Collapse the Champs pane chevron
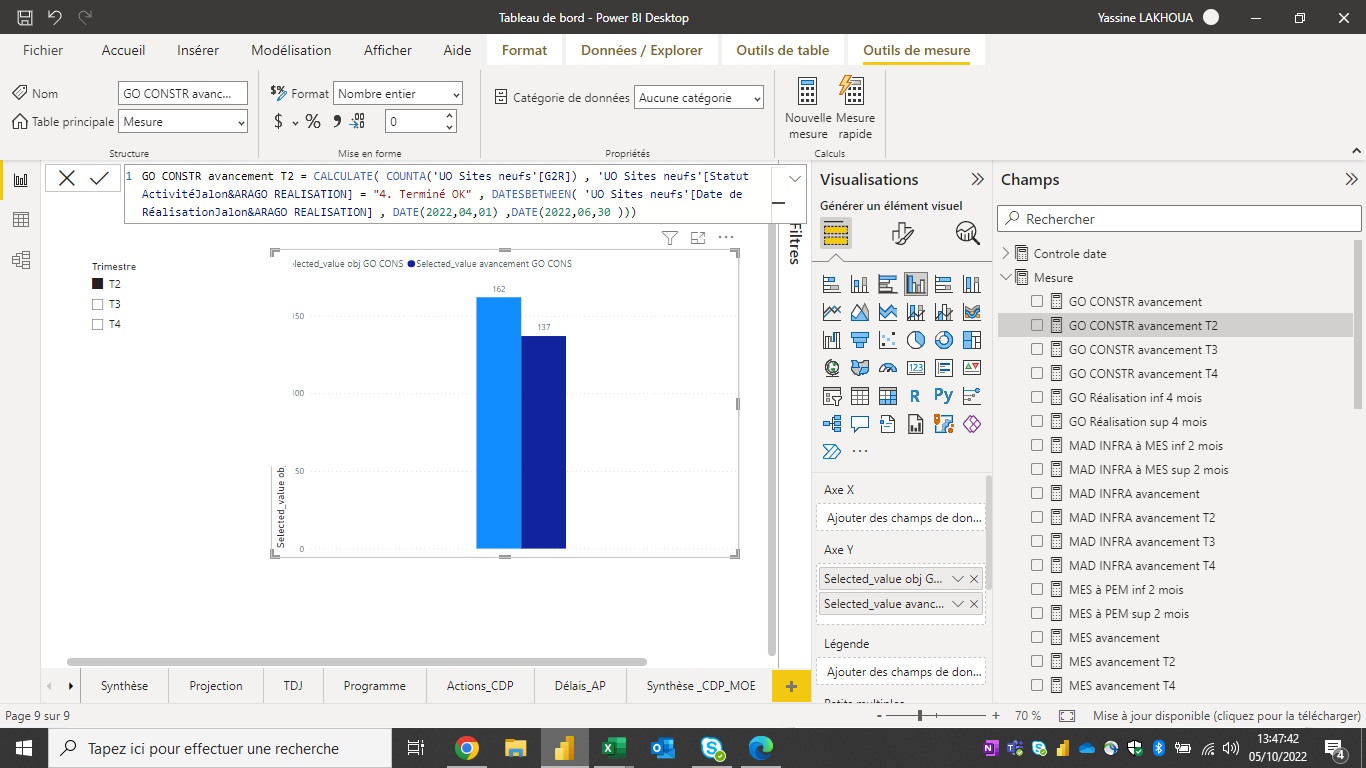This screenshot has height=768, width=1366. 1351,180
